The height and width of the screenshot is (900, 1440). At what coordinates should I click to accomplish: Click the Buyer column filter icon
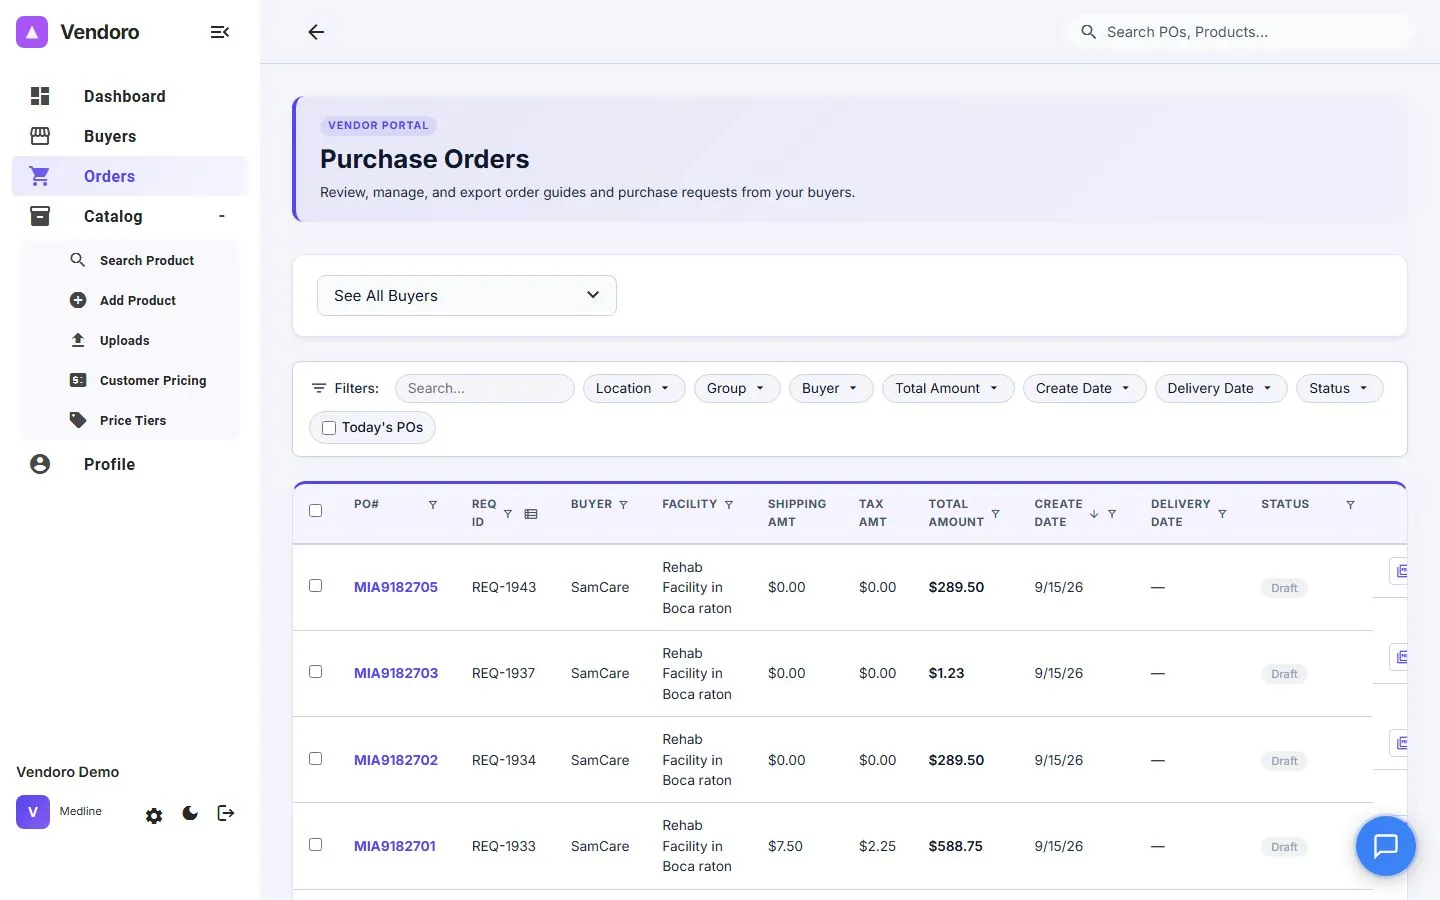click(624, 505)
